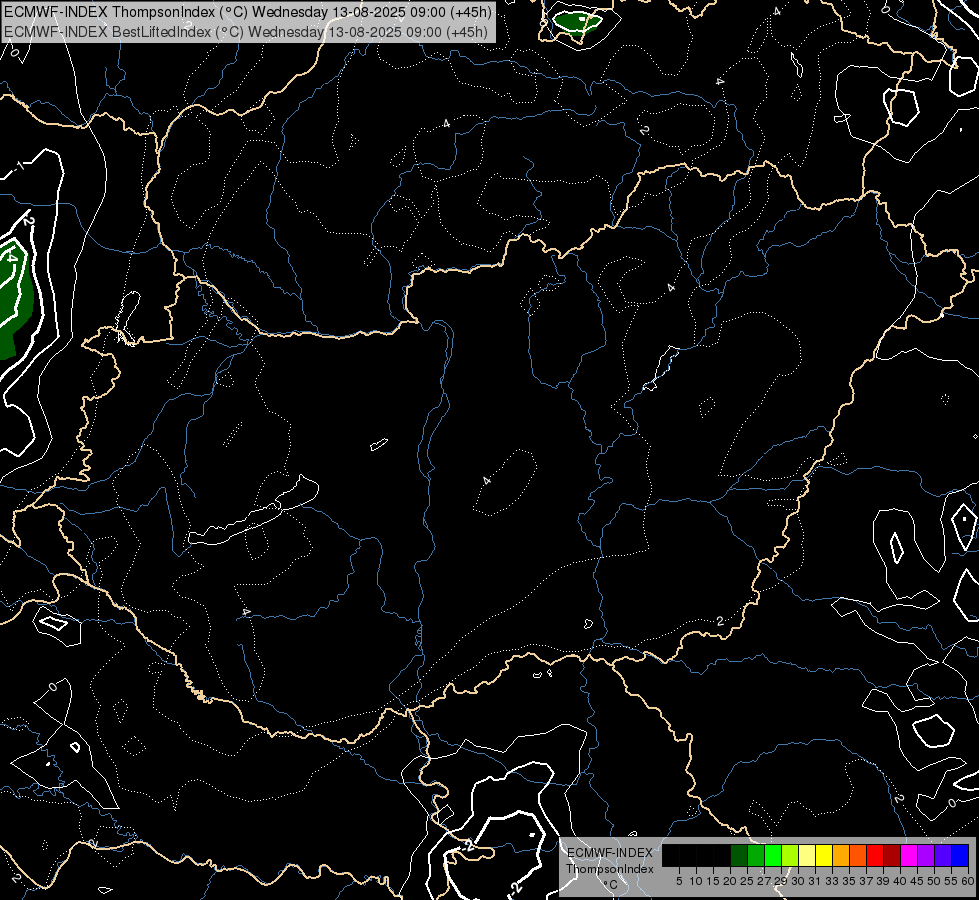
Task: Pick the purple 45-50 legend swatch
Action: click(x=926, y=855)
